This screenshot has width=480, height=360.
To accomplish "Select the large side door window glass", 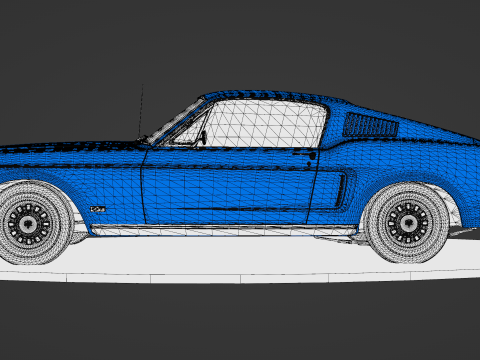I will coord(265,124).
